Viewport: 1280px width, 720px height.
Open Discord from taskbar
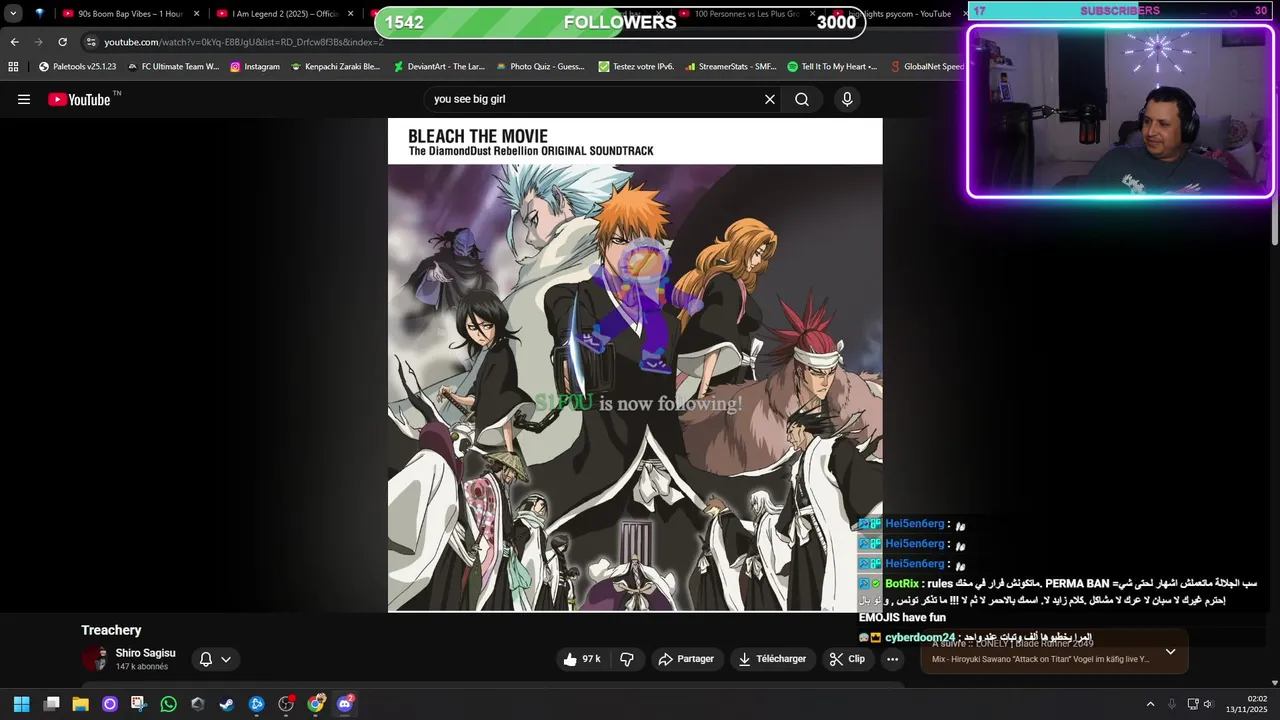pos(346,704)
